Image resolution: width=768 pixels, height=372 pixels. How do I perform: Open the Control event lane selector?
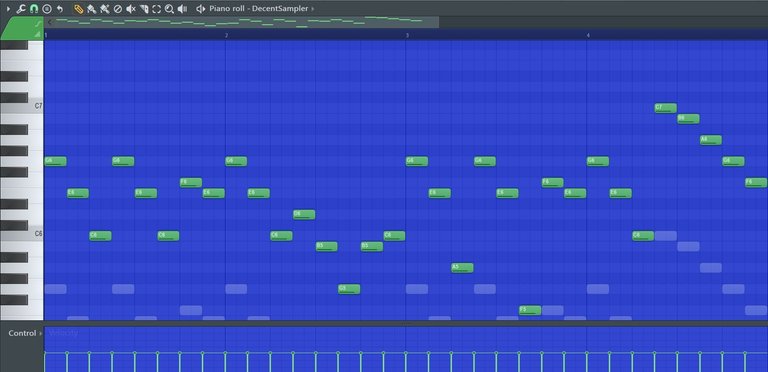[x=23, y=333]
